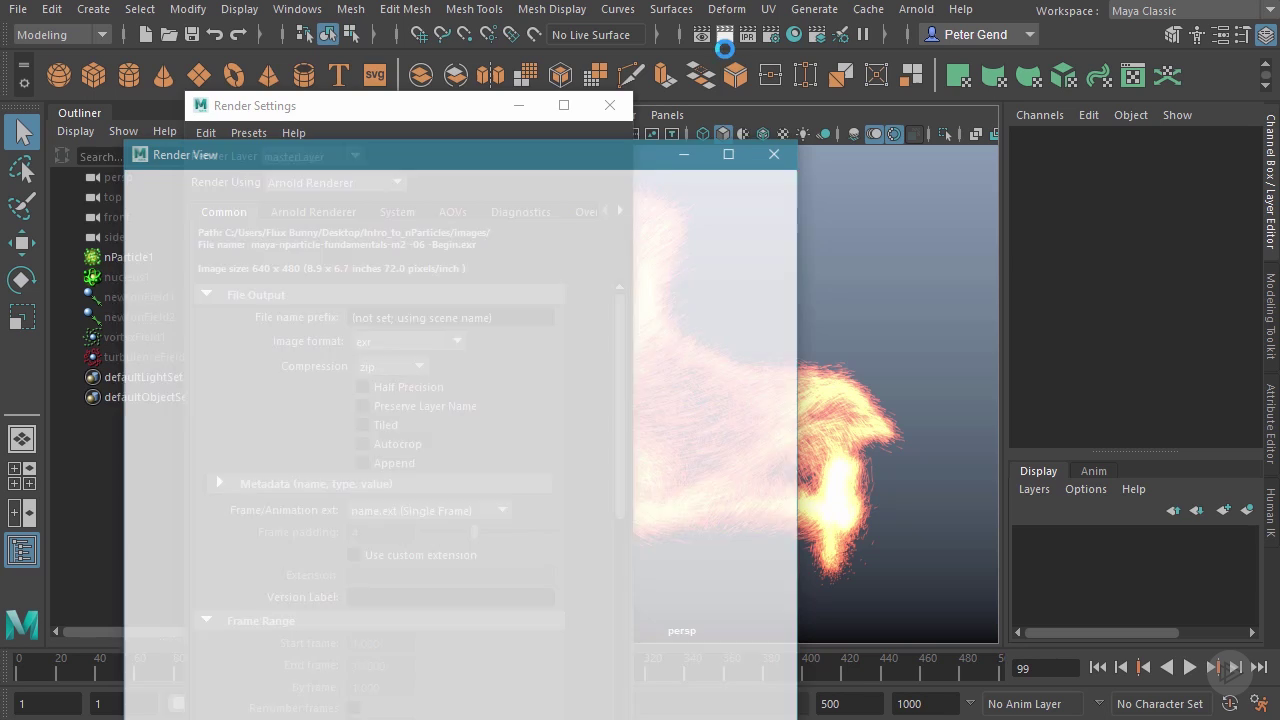Click the Play forwards button
The height and width of the screenshot is (720, 1280).
1190,668
